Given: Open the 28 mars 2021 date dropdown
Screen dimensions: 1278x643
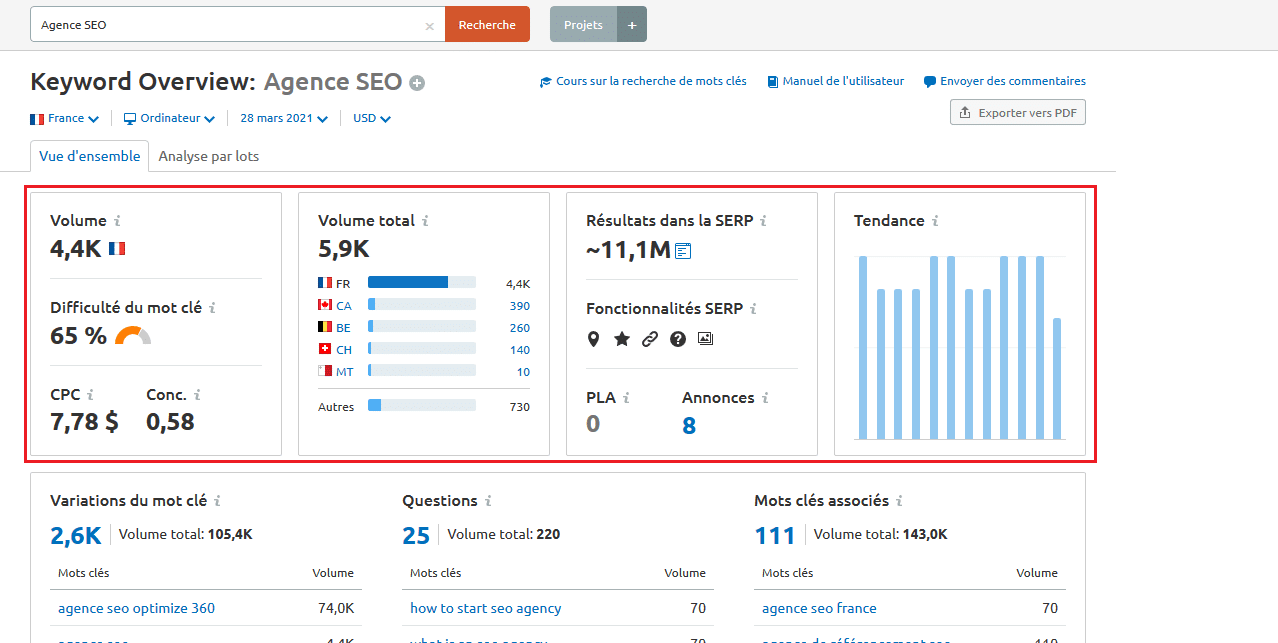Looking at the screenshot, I should click(283, 118).
